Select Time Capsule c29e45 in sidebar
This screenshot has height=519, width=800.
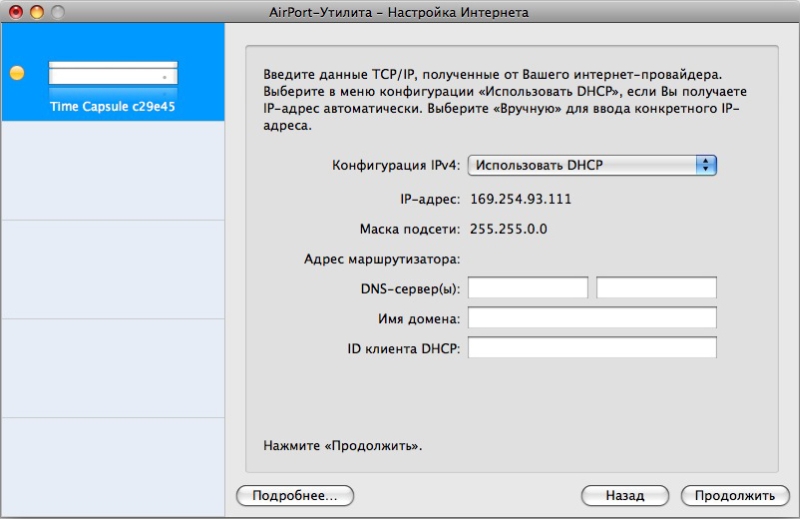tap(112, 105)
